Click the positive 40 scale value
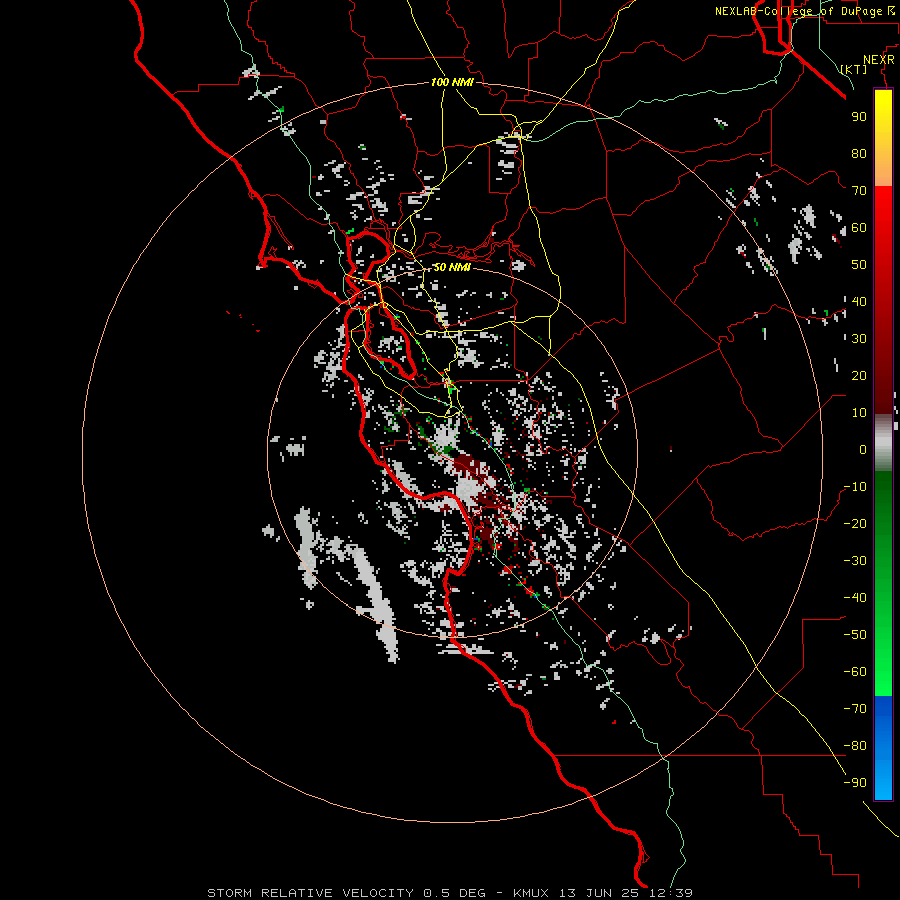900x900 pixels. click(859, 301)
